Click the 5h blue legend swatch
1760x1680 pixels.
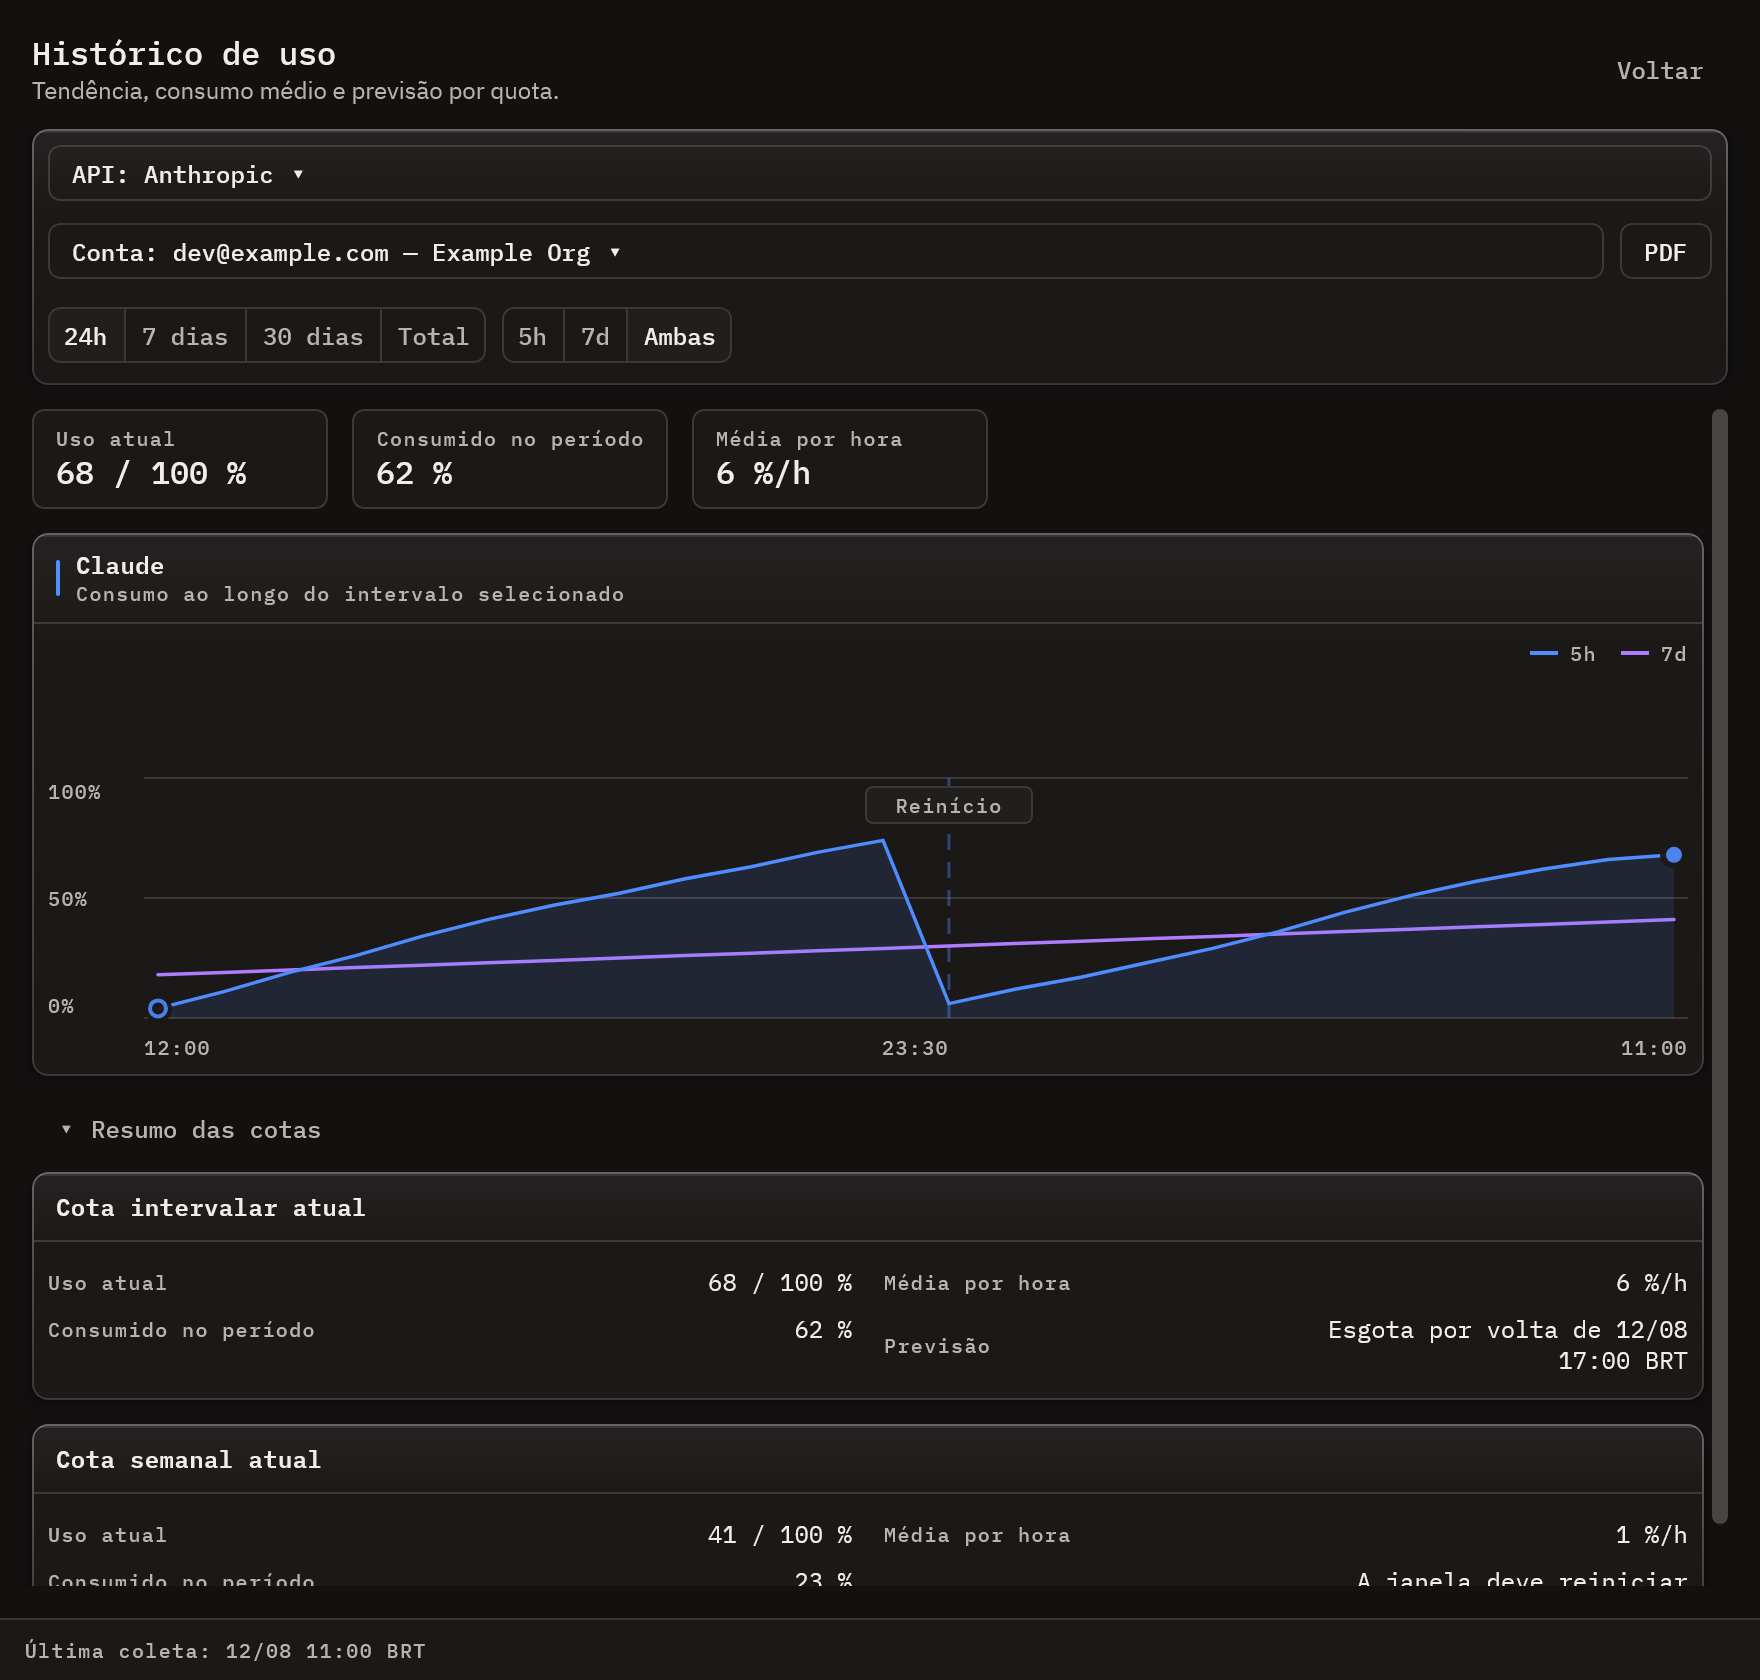click(x=1544, y=653)
